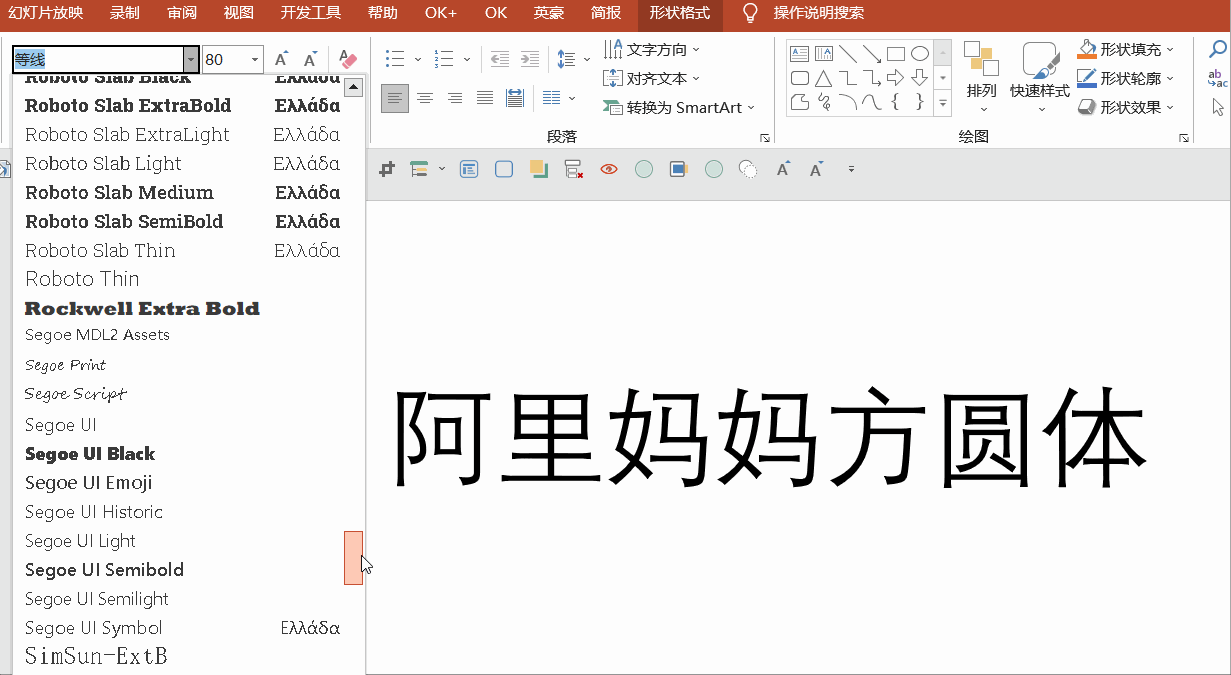Pick the straight line shape
Image resolution: width=1231 pixels, height=675 pixels.
click(848, 54)
